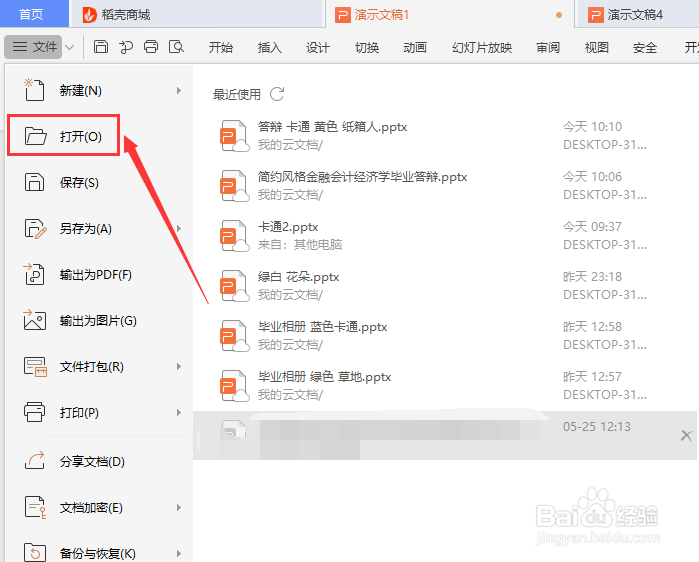This screenshot has width=699, height=562.
Task: Open recent file 毕业相册 绿色 草地.pptx
Action: [446, 386]
